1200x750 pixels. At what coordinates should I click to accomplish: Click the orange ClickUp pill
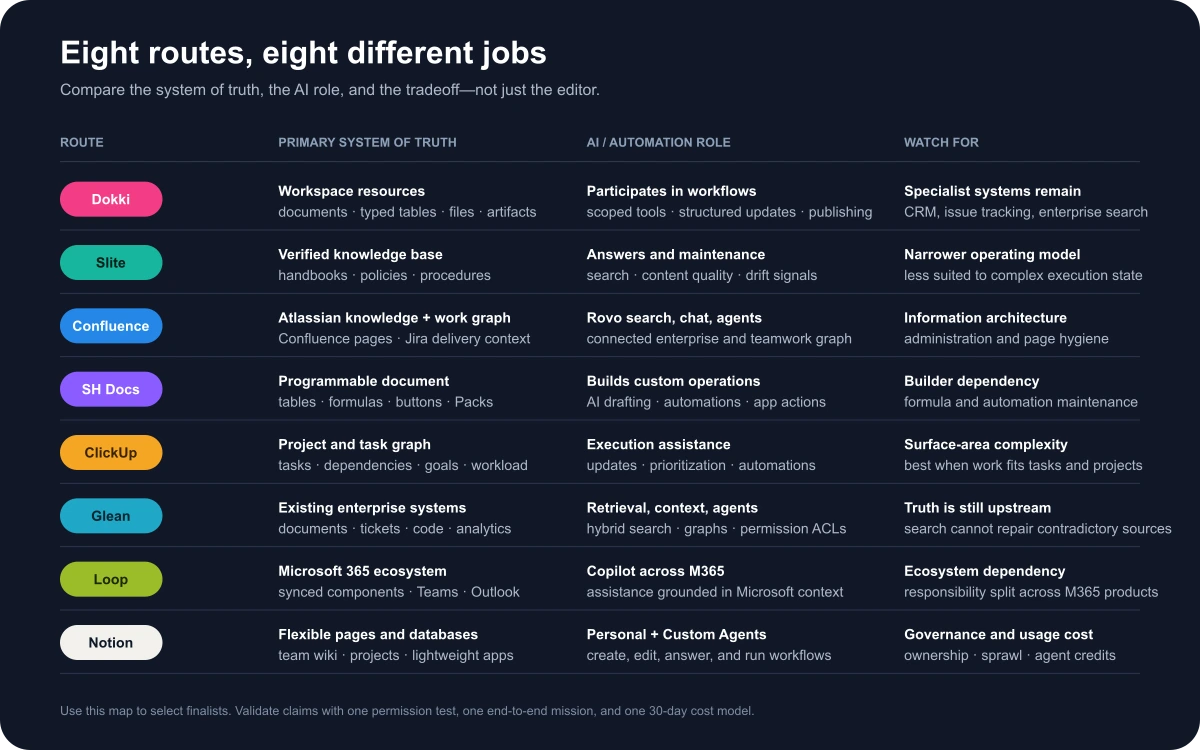tap(111, 452)
